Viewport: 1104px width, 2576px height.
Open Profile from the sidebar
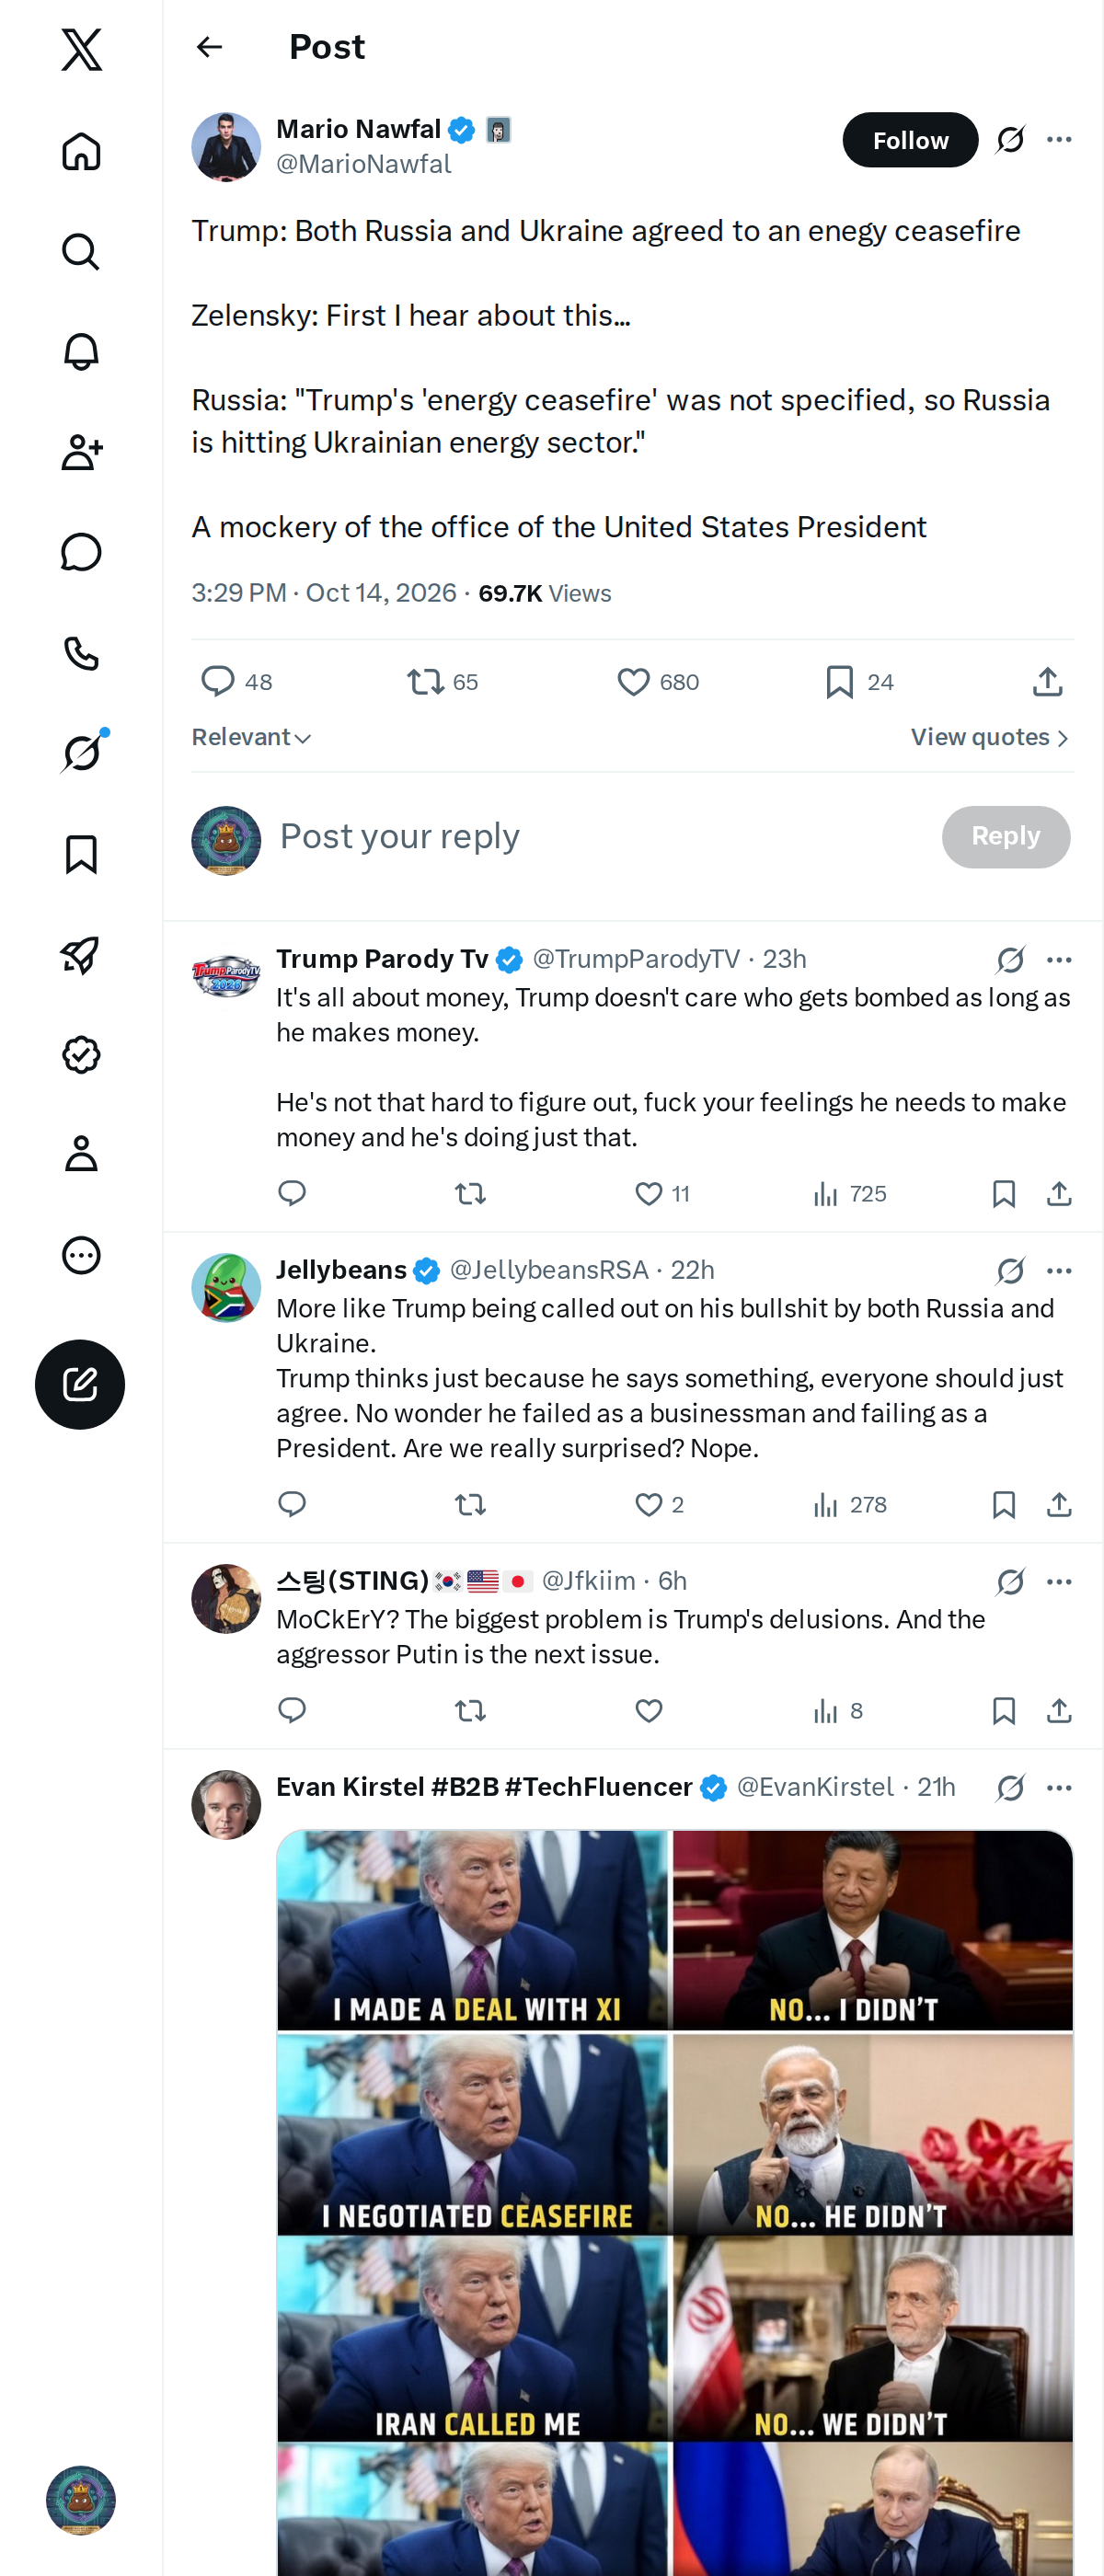(81, 1154)
